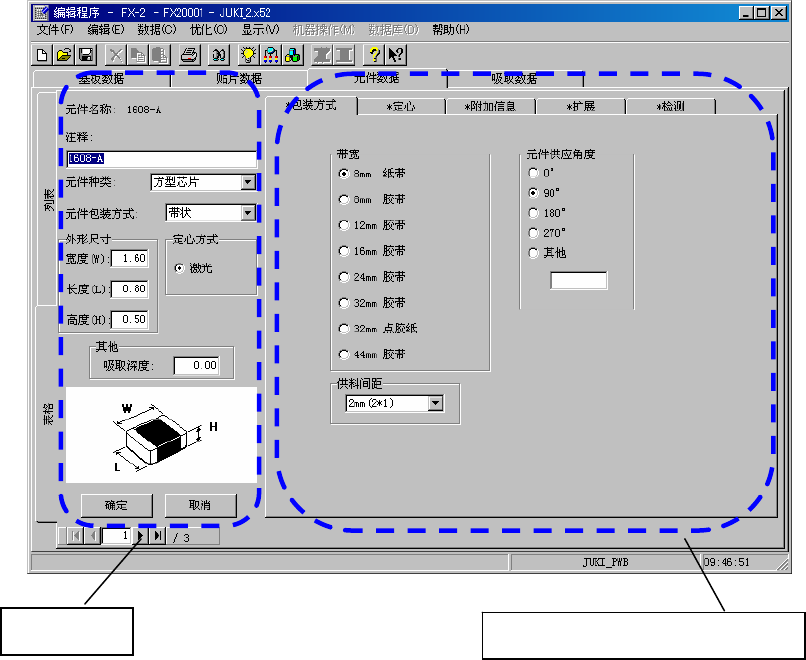Jump to the last record arrow
The width and height of the screenshot is (806, 660).
pyautogui.click(x=158, y=536)
